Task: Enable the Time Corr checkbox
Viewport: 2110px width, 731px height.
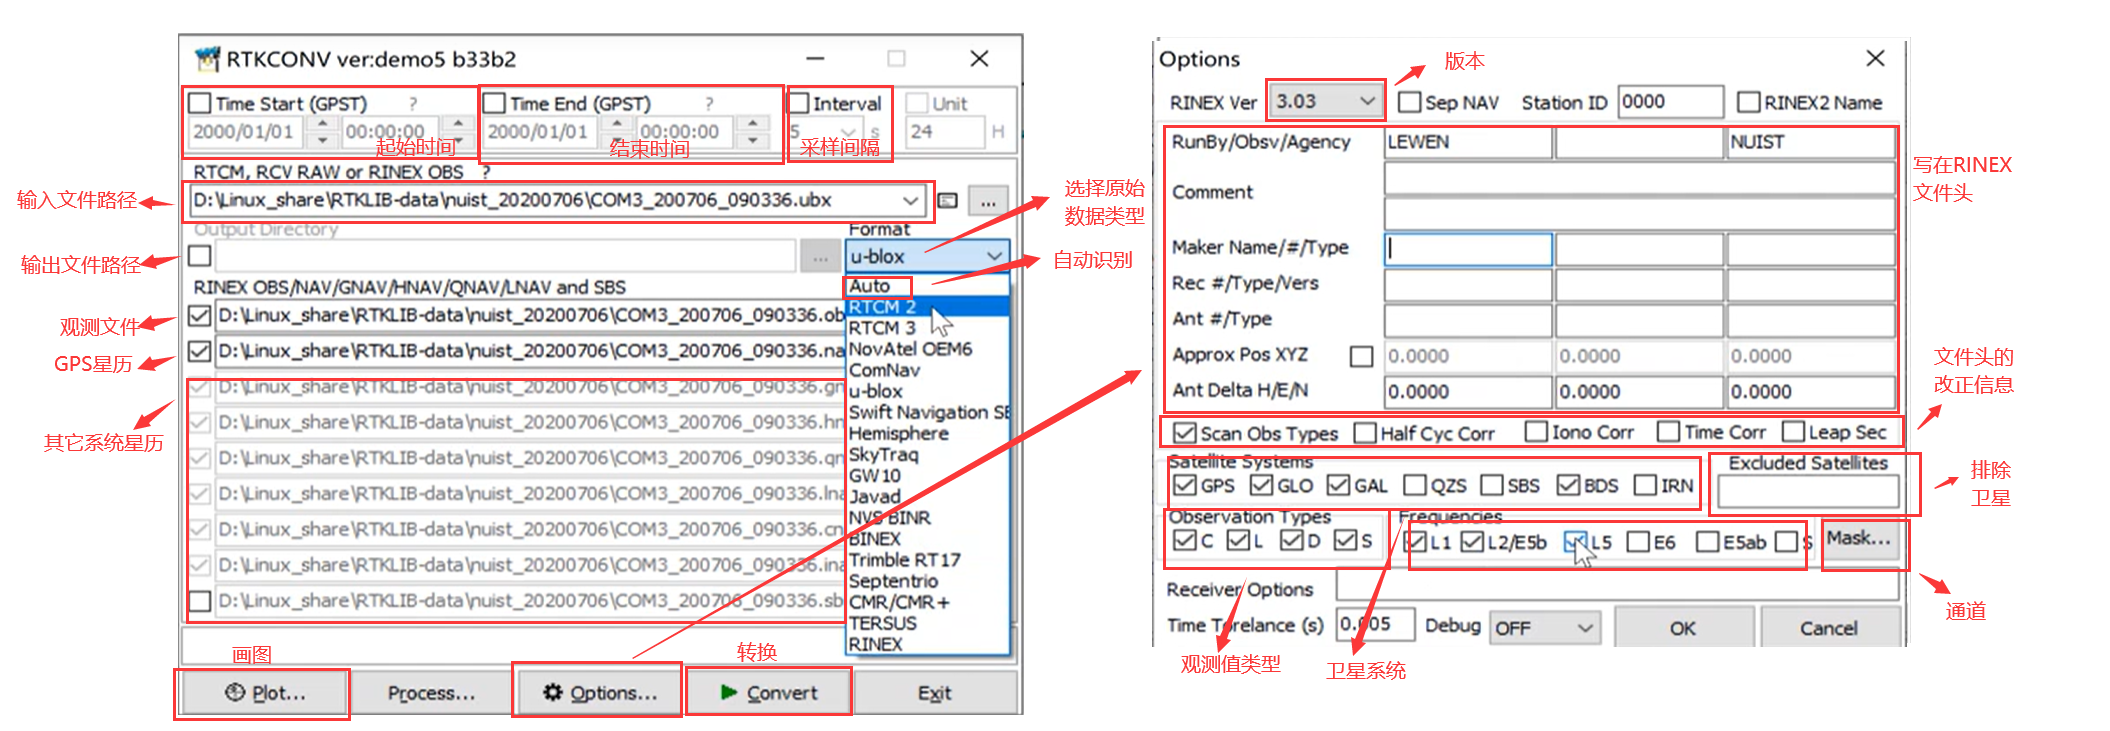Action: pyautogui.click(x=1668, y=432)
